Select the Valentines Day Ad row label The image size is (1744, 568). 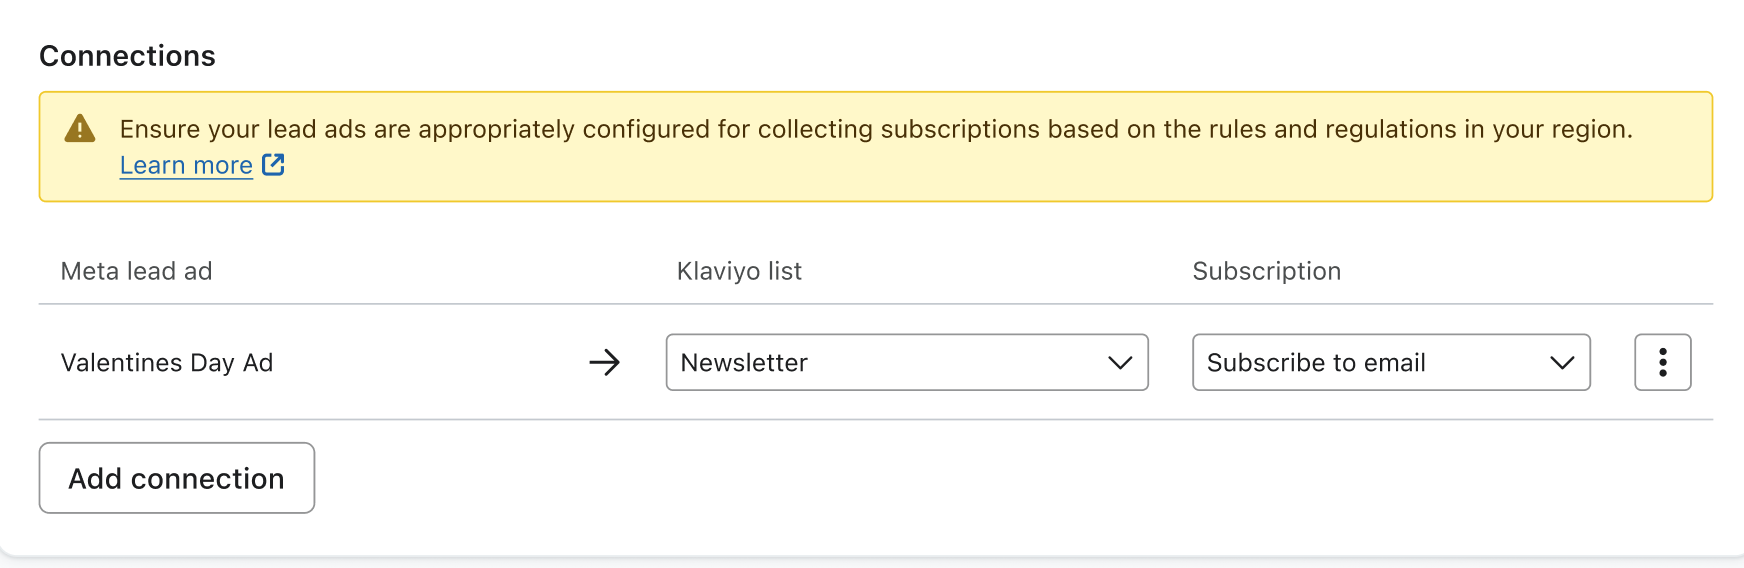pyautogui.click(x=167, y=363)
